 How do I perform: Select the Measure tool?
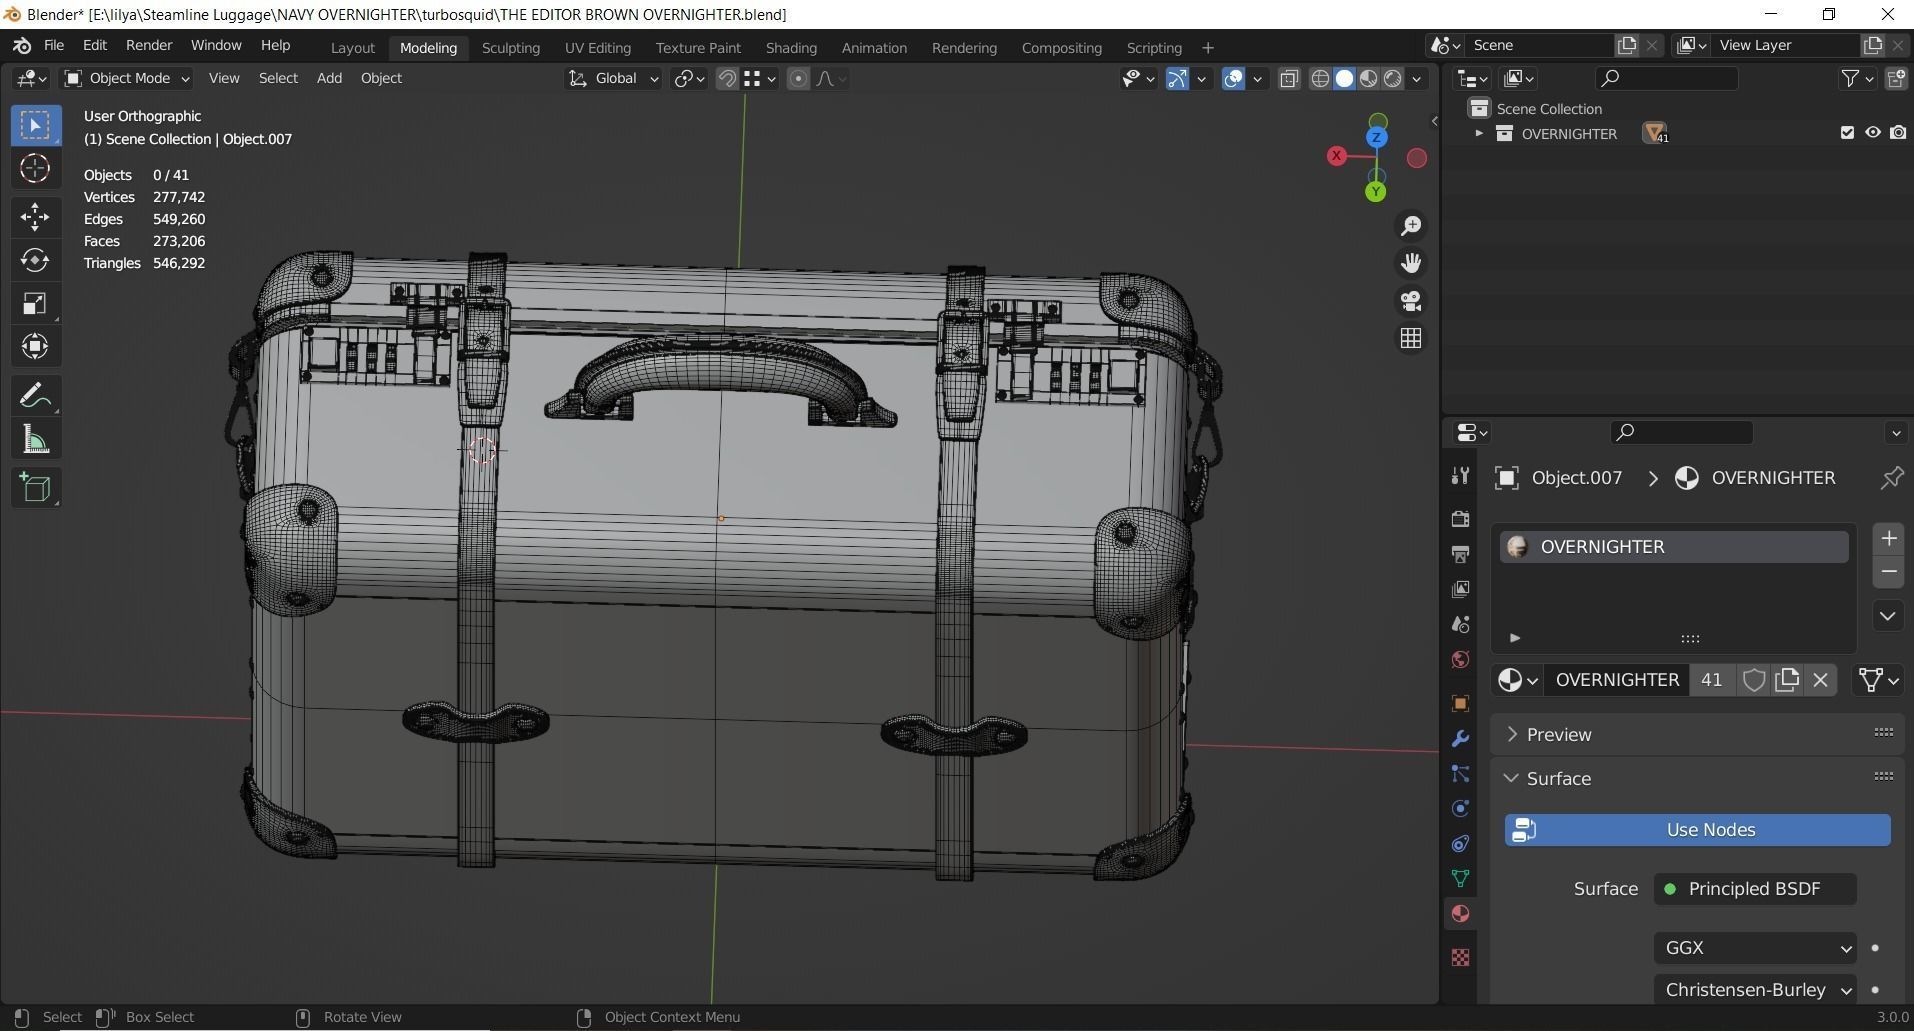tap(35, 439)
